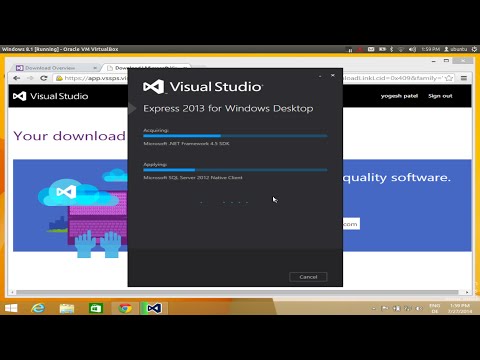
Task: Open Ubuntu network Wi-Fi indicator
Action: pyautogui.click(x=401, y=49)
